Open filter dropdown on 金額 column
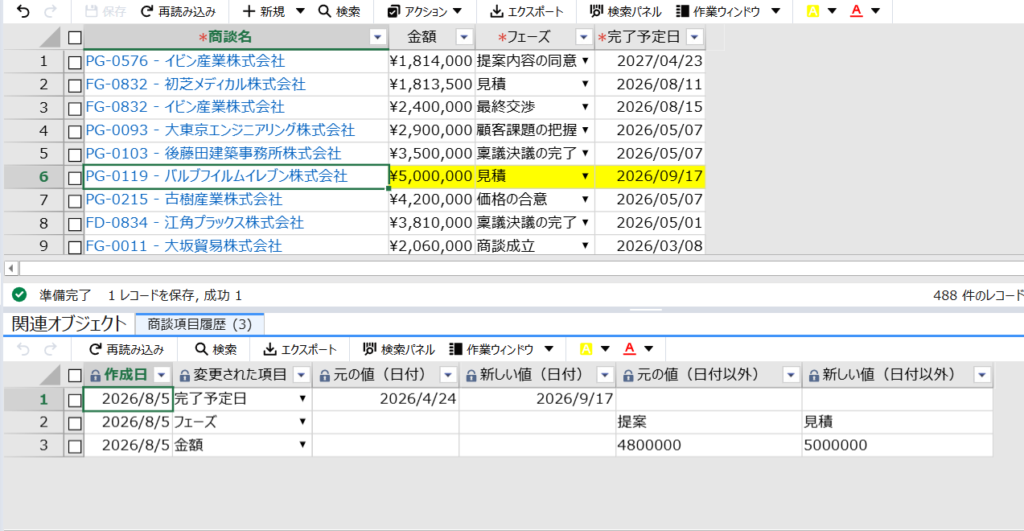This screenshot has width=1024, height=531. (x=464, y=37)
